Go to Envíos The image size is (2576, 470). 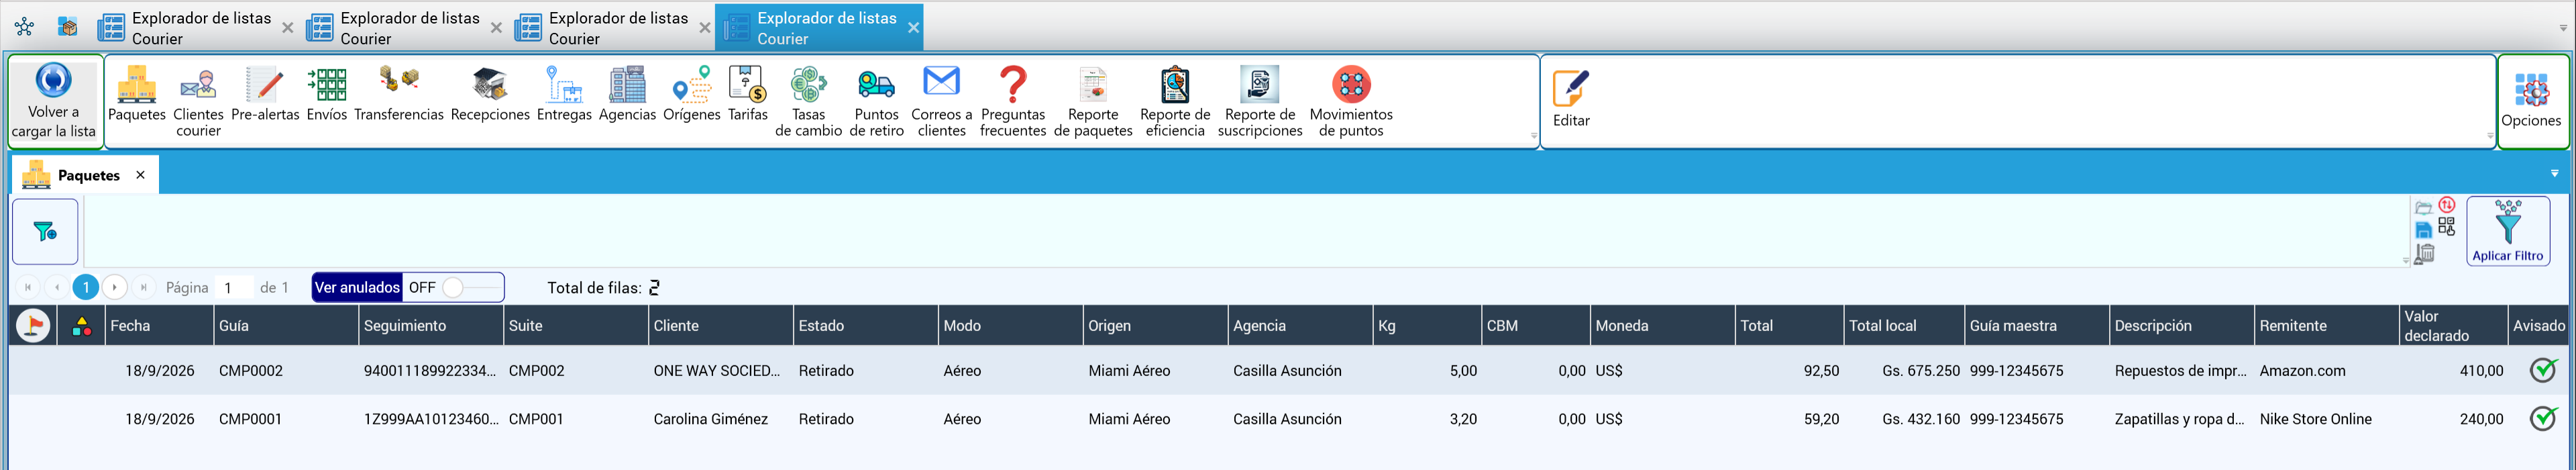pos(327,95)
